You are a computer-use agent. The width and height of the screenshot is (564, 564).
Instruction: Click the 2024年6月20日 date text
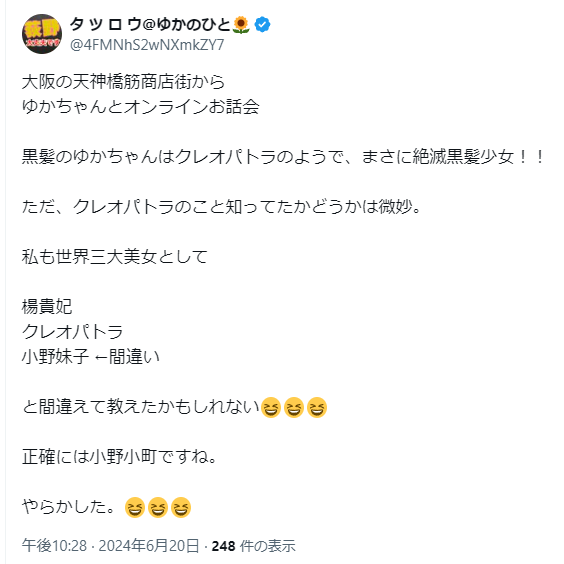click(x=149, y=546)
